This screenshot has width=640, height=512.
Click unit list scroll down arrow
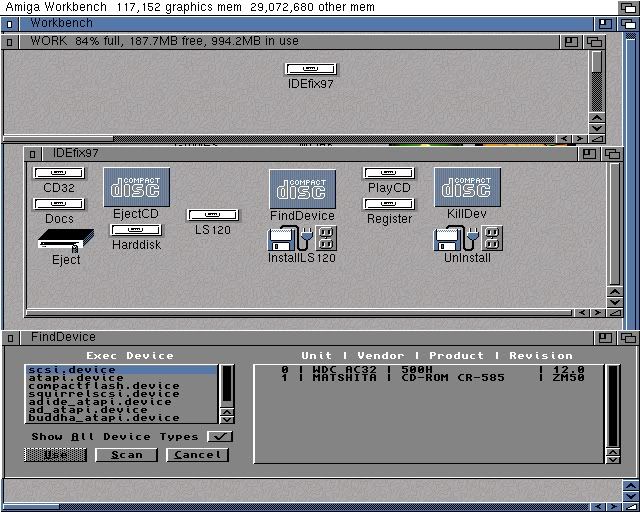point(613,460)
